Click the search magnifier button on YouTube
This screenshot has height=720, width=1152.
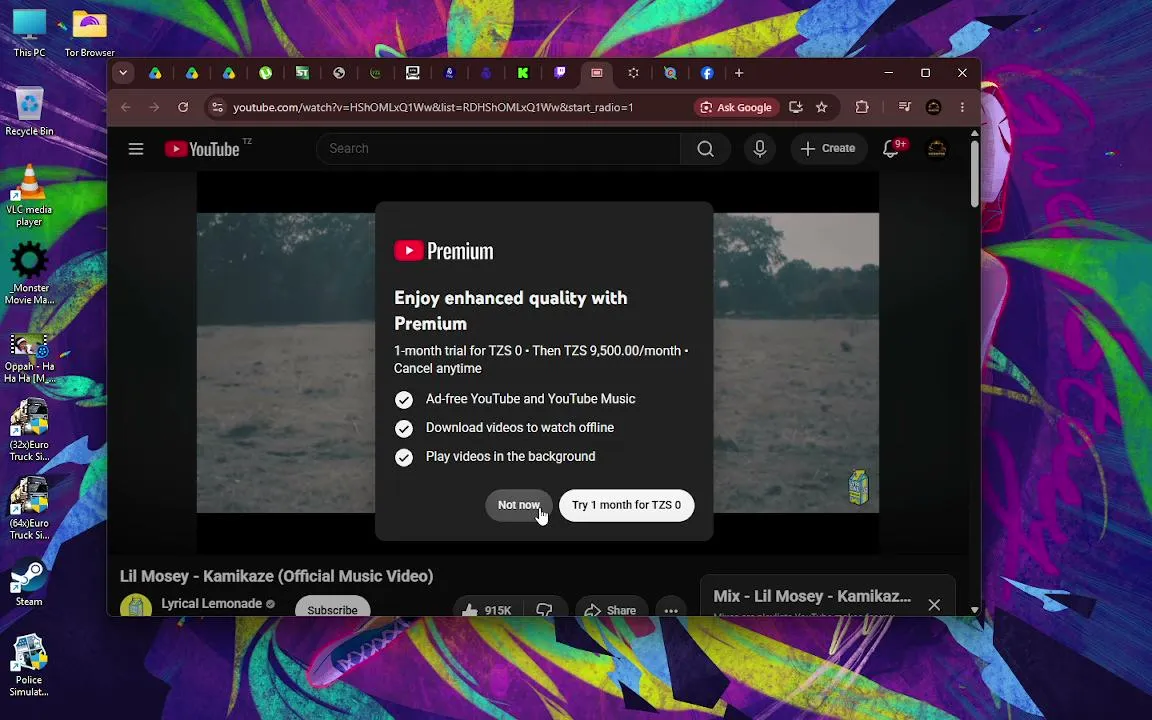(705, 149)
